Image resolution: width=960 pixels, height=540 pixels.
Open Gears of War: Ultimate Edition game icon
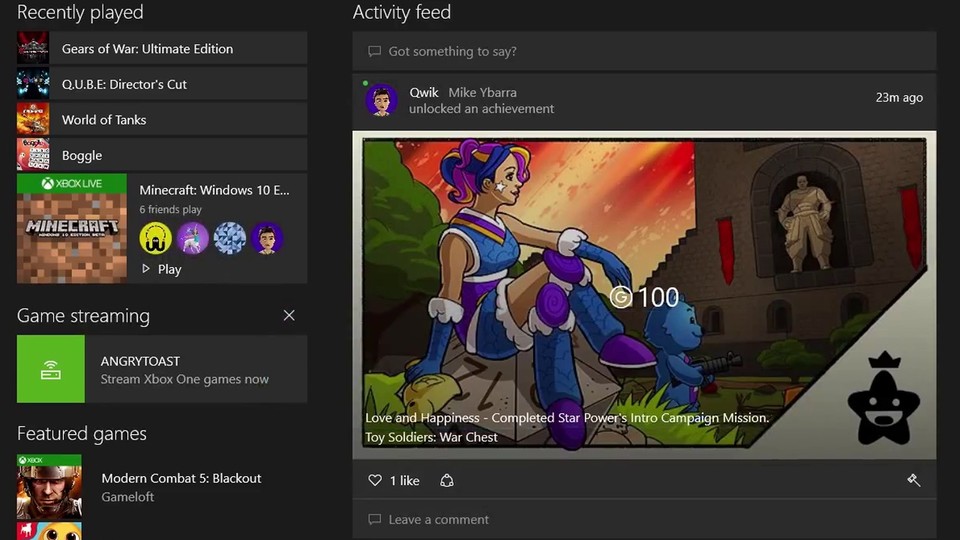click(x=33, y=49)
